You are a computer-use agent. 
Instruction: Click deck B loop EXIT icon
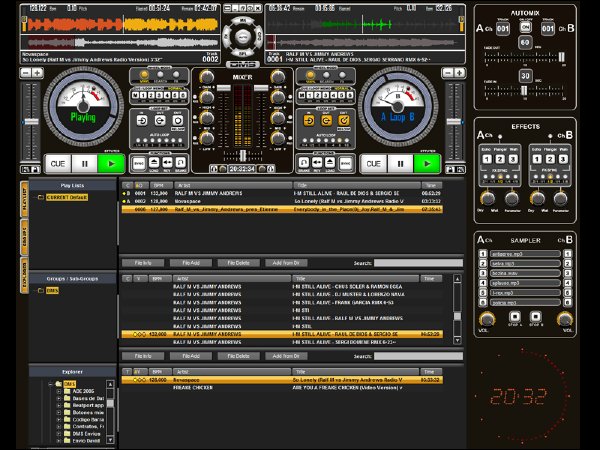[344, 121]
